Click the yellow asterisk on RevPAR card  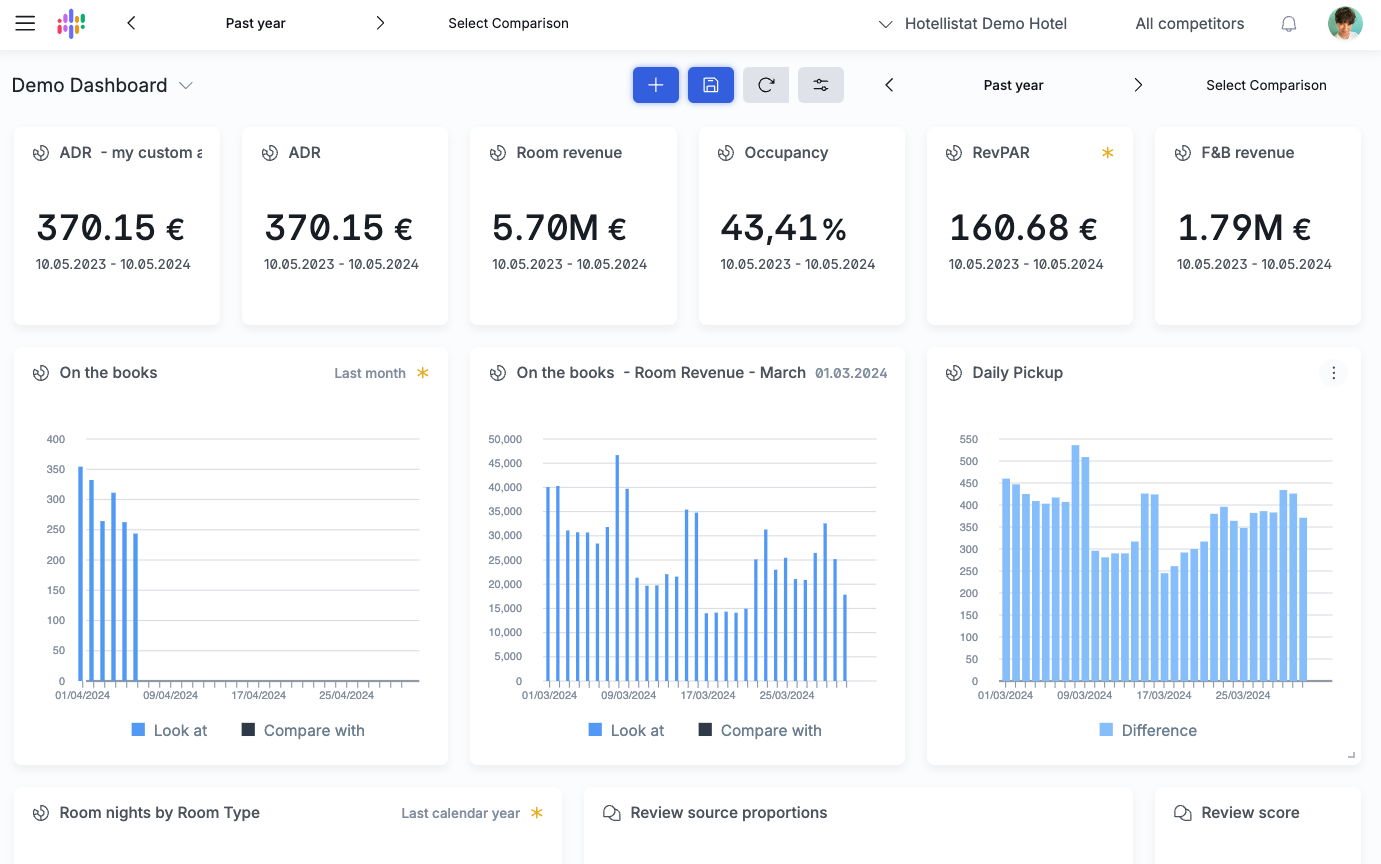point(1107,153)
